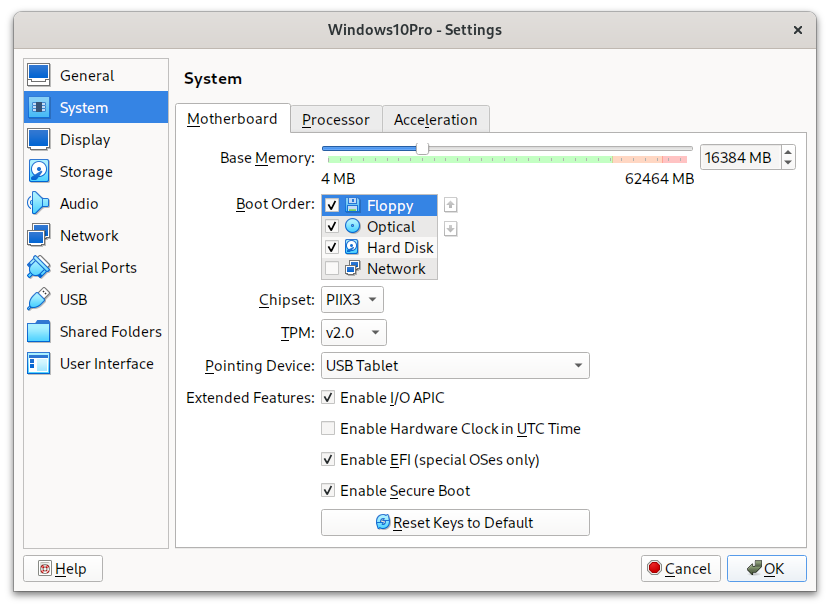Open the Chipset PIIX3 dropdown
Viewport: 830px width, 608px height.
(352, 300)
